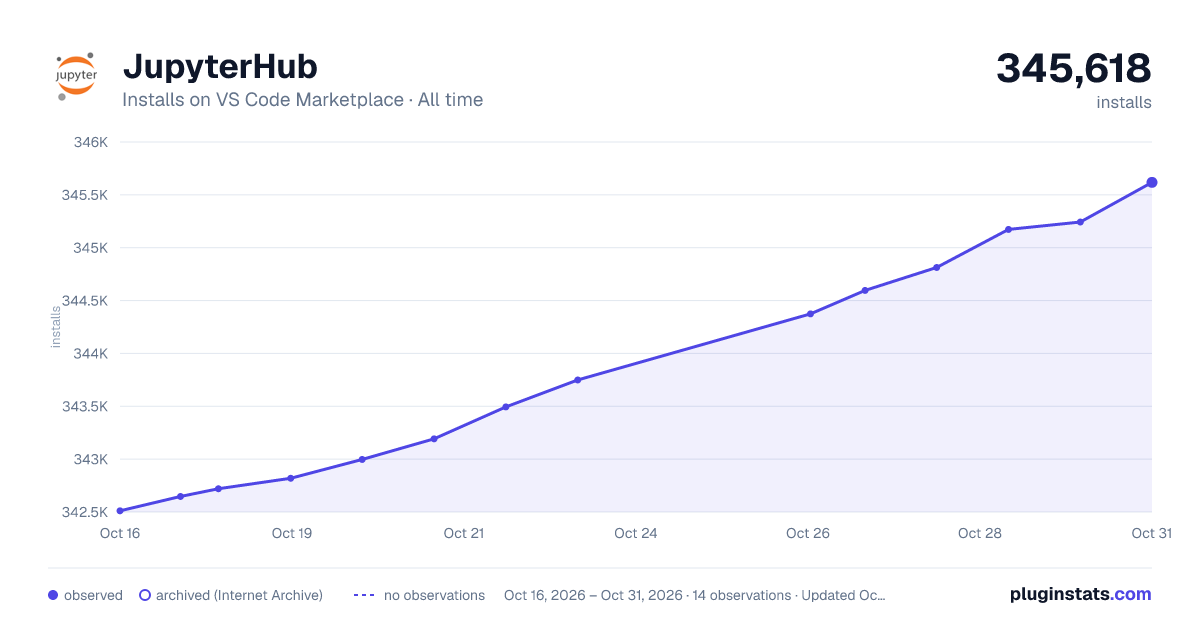
Task: Select the first data point at Oct 16
Action: click(x=120, y=511)
